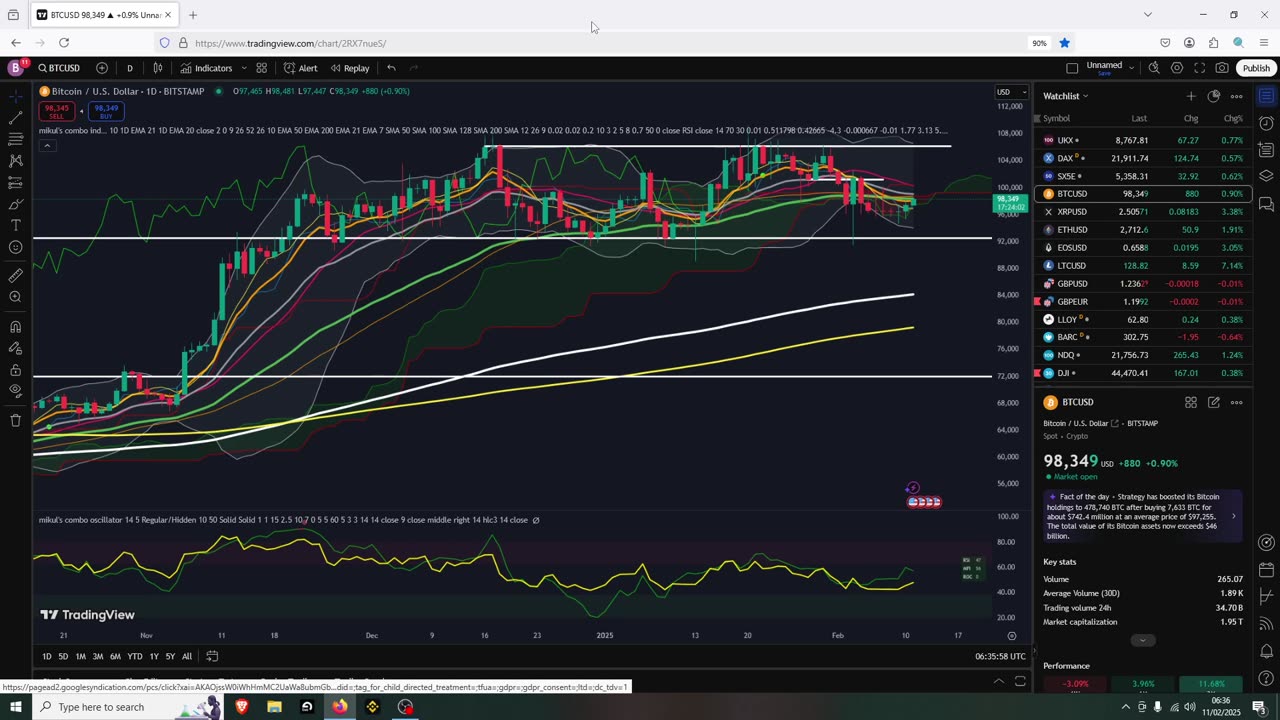Maximize the bottom panel icon
Screen dimensions: 1280x720
click(x=1020, y=681)
